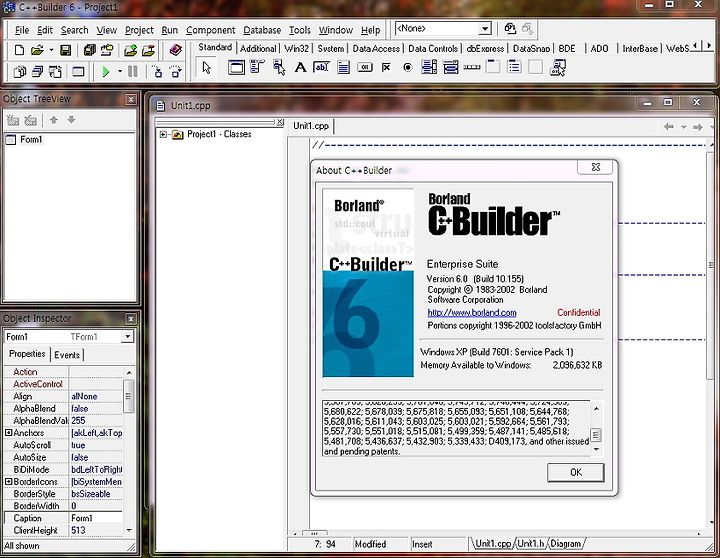Select the Edit box component icon
Image resolution: width=720 pixels, height=558 pixels.
pyautogui.click(x=321, y=68)
